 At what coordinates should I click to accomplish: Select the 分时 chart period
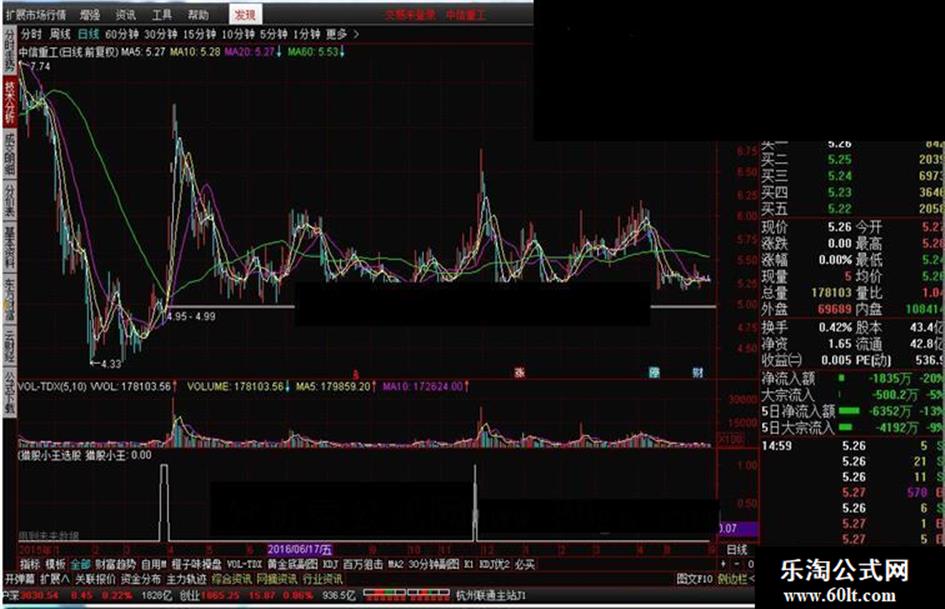point(31,34)
